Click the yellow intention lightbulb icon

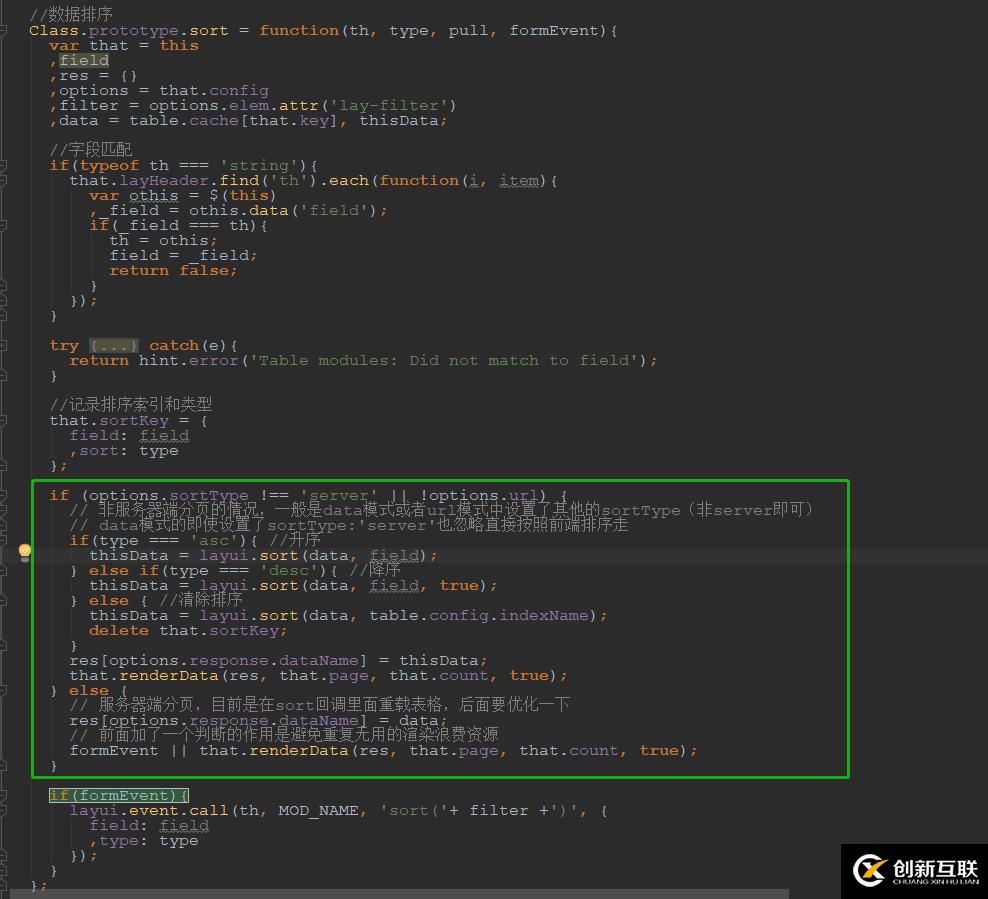[25, 553]
